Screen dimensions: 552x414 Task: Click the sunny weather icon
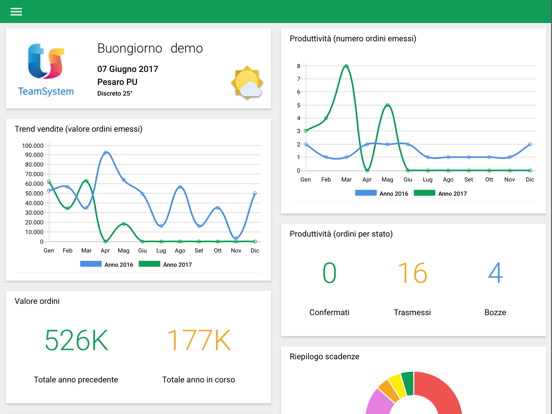tap(247, 83)
